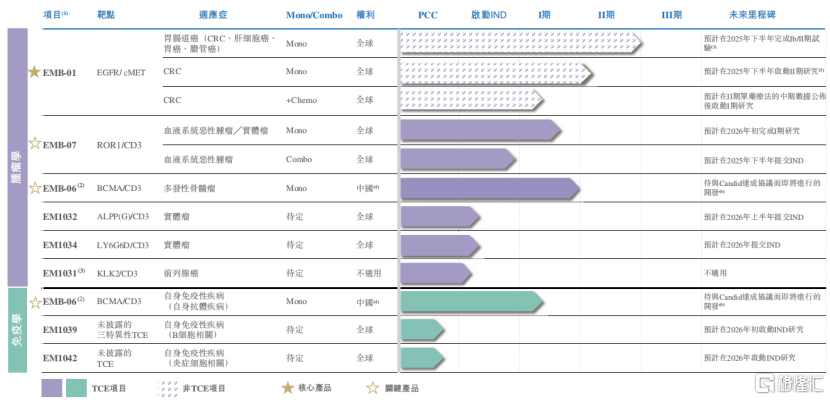830x400 pixels.
Task: Click the legend filled star for 核心產品
Action: click(x=287, y=388)
